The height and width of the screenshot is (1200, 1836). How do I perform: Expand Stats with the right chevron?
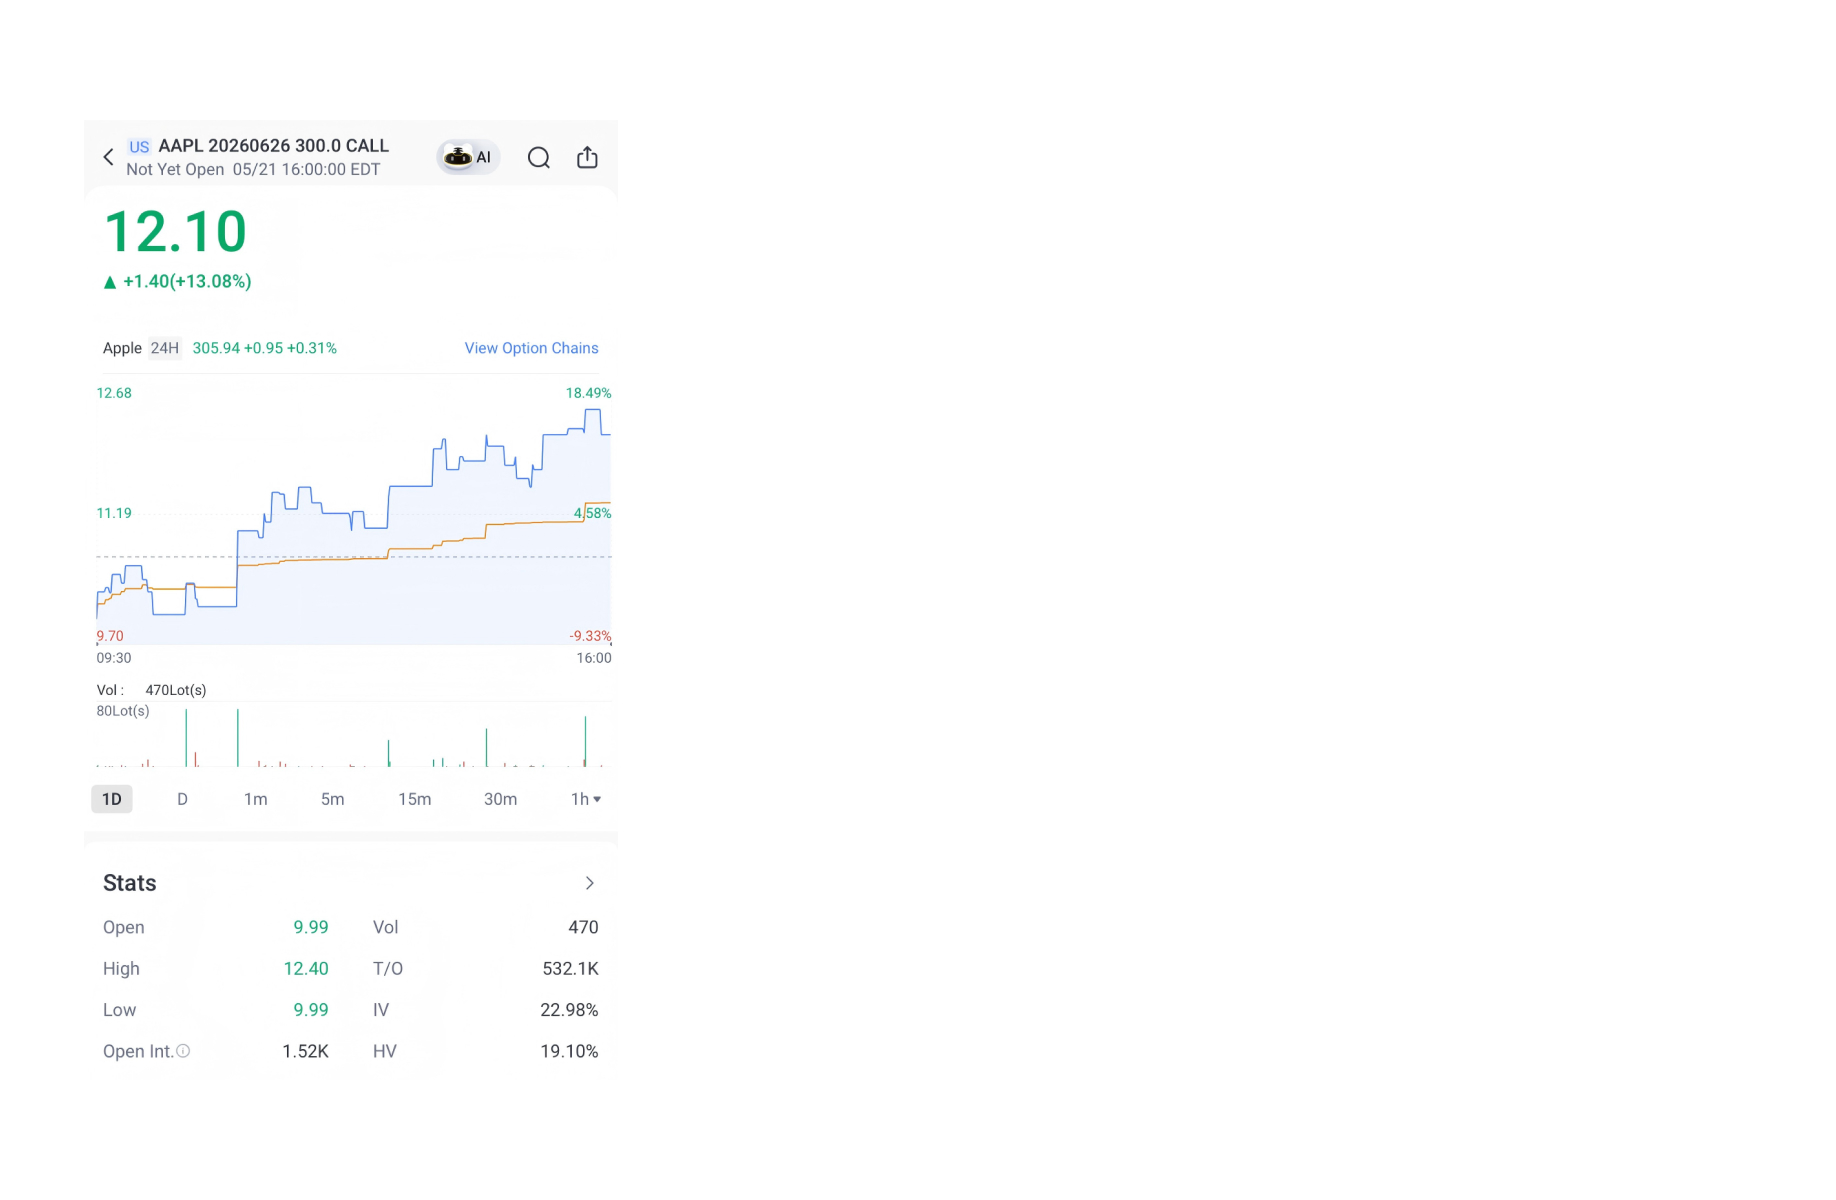(x=590, y=883)
